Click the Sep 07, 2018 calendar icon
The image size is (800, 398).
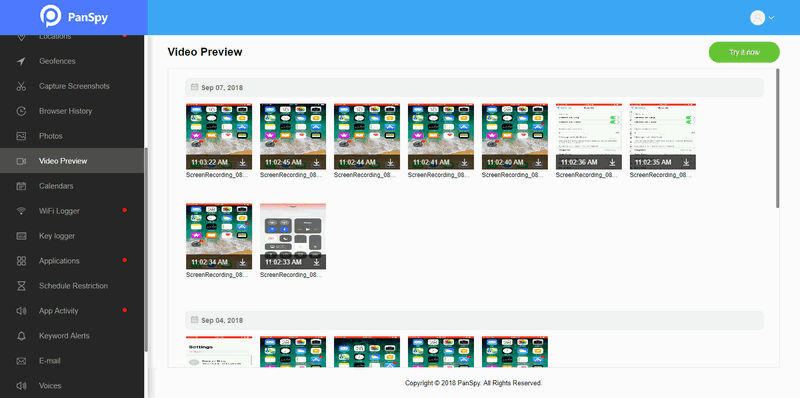(194, 87)
